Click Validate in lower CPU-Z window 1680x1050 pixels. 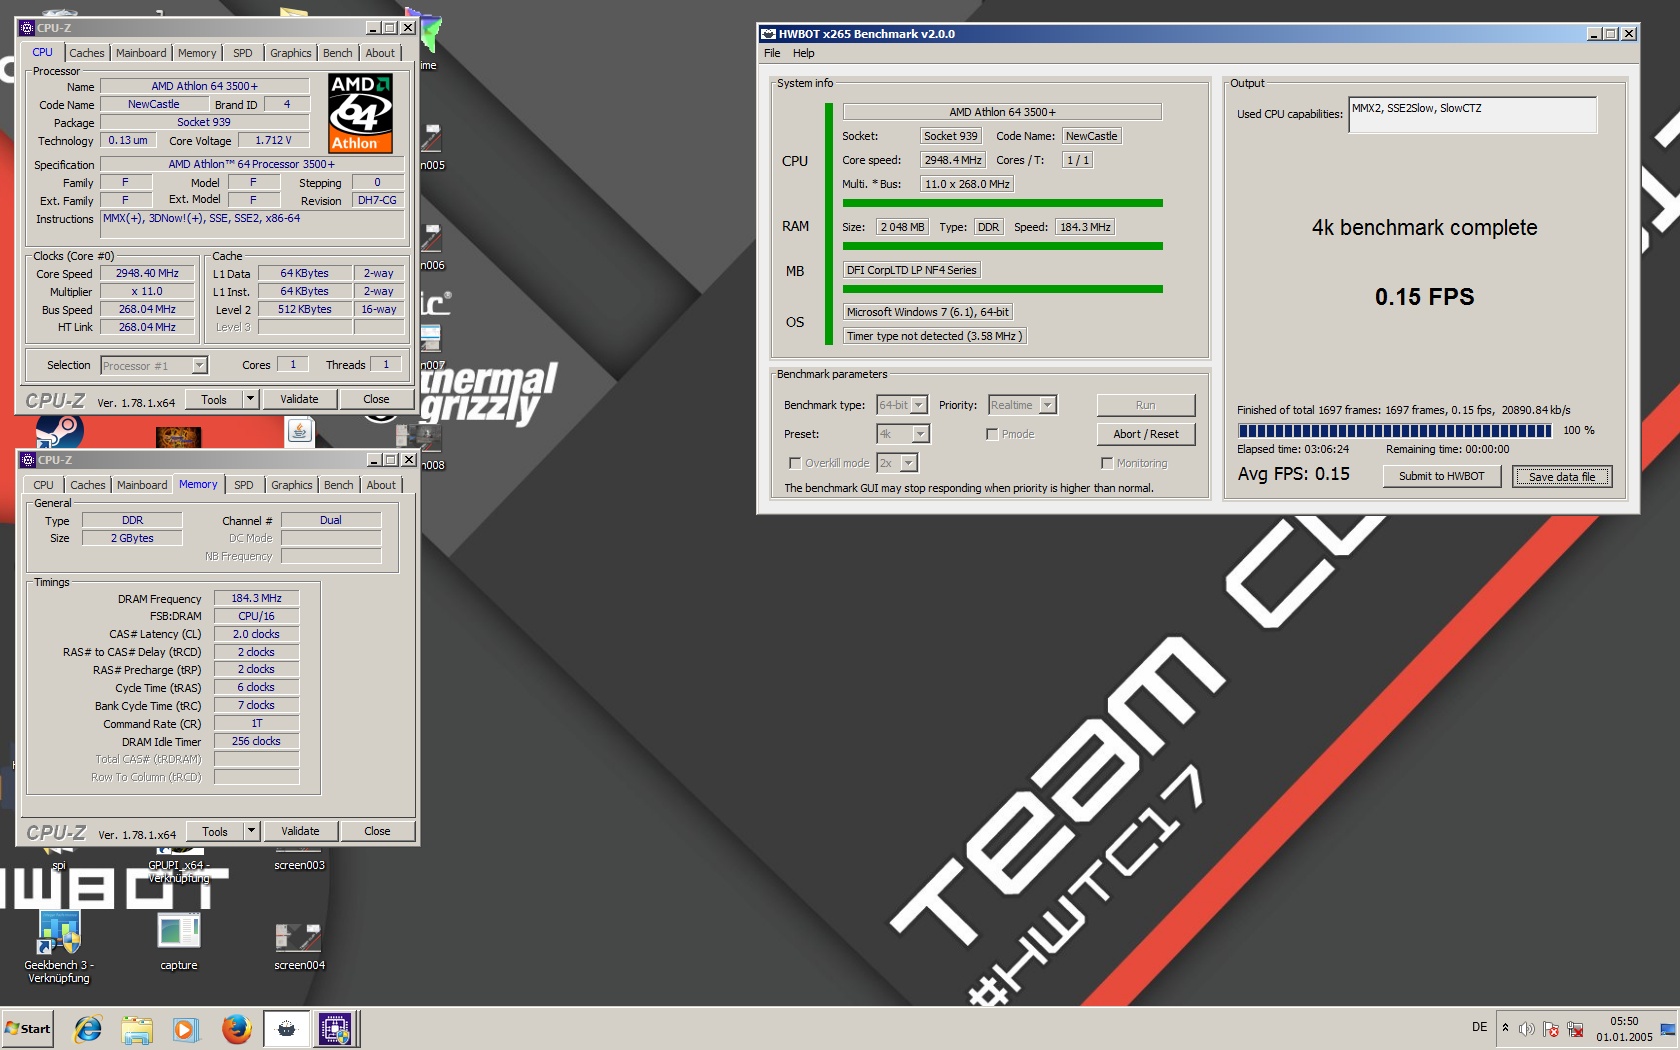pos(300,831)
